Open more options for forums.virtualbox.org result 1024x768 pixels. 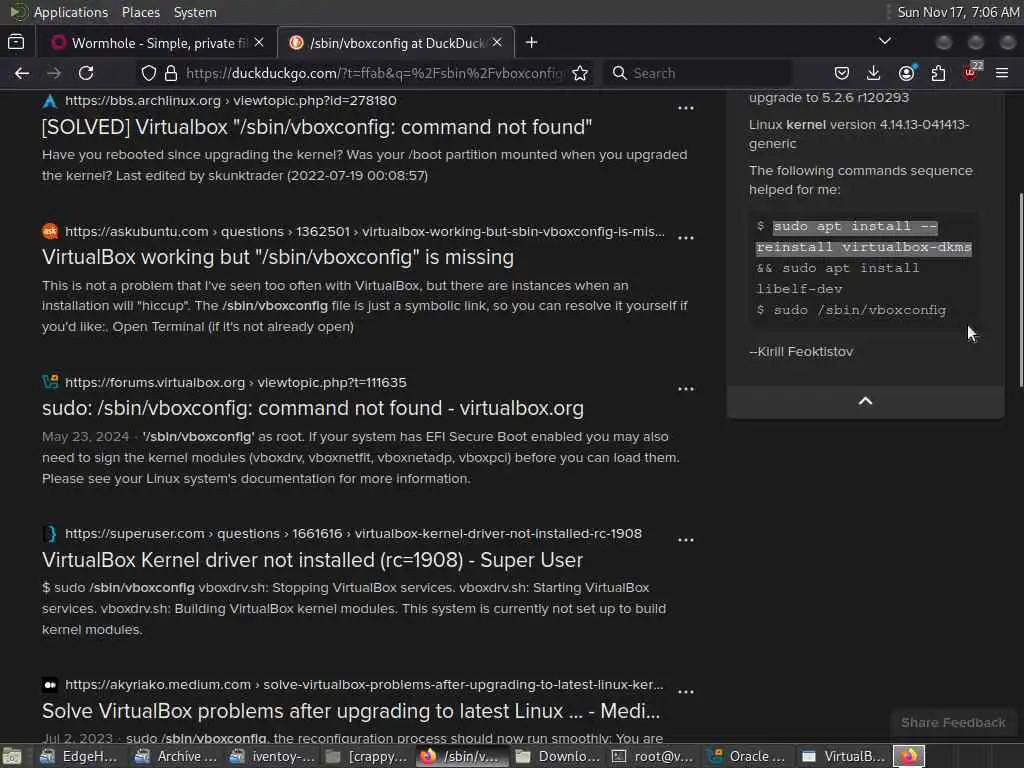click(x=686, y=389)
